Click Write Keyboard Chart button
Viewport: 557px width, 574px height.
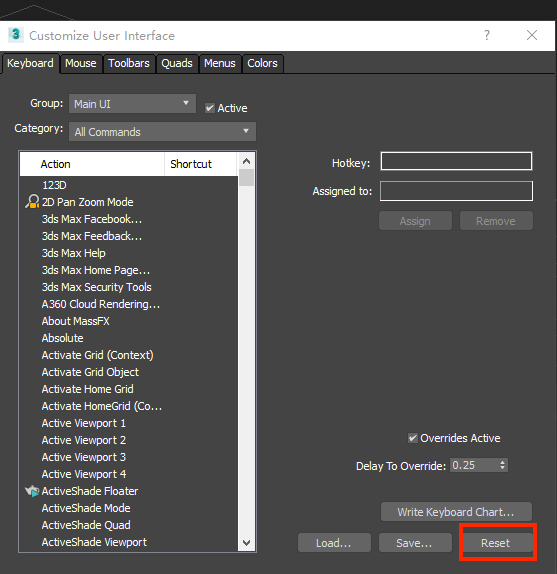[456, 511]
